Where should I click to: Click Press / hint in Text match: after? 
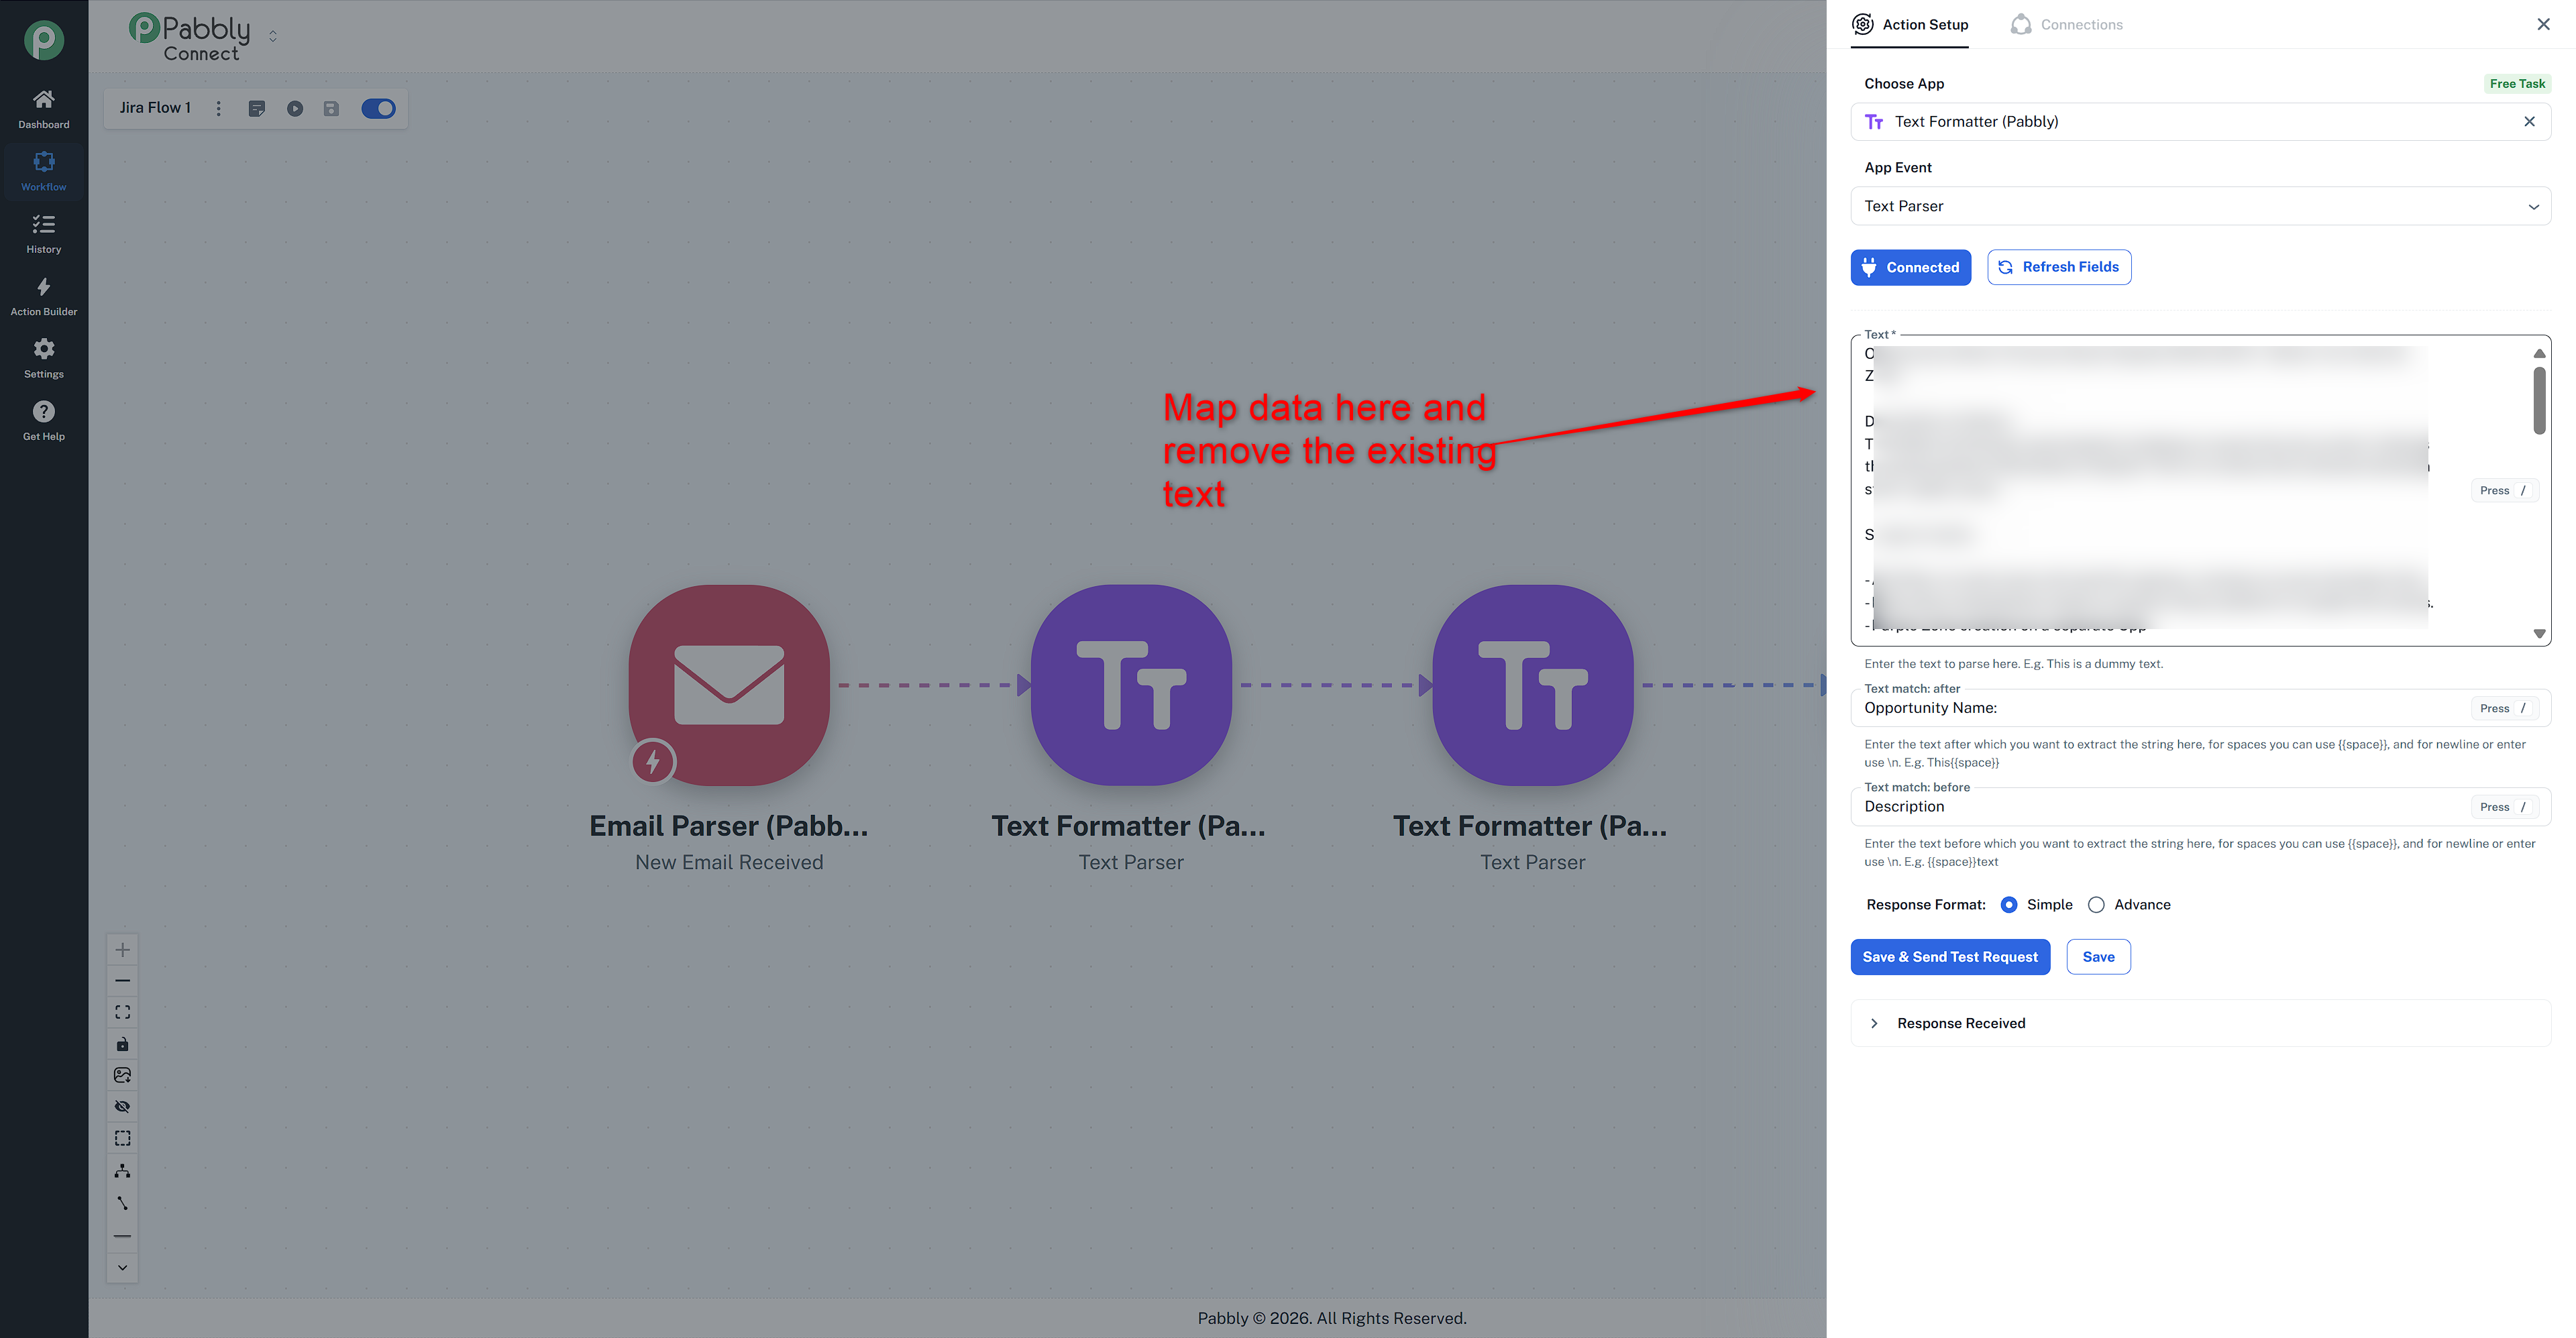point(2504,708)
